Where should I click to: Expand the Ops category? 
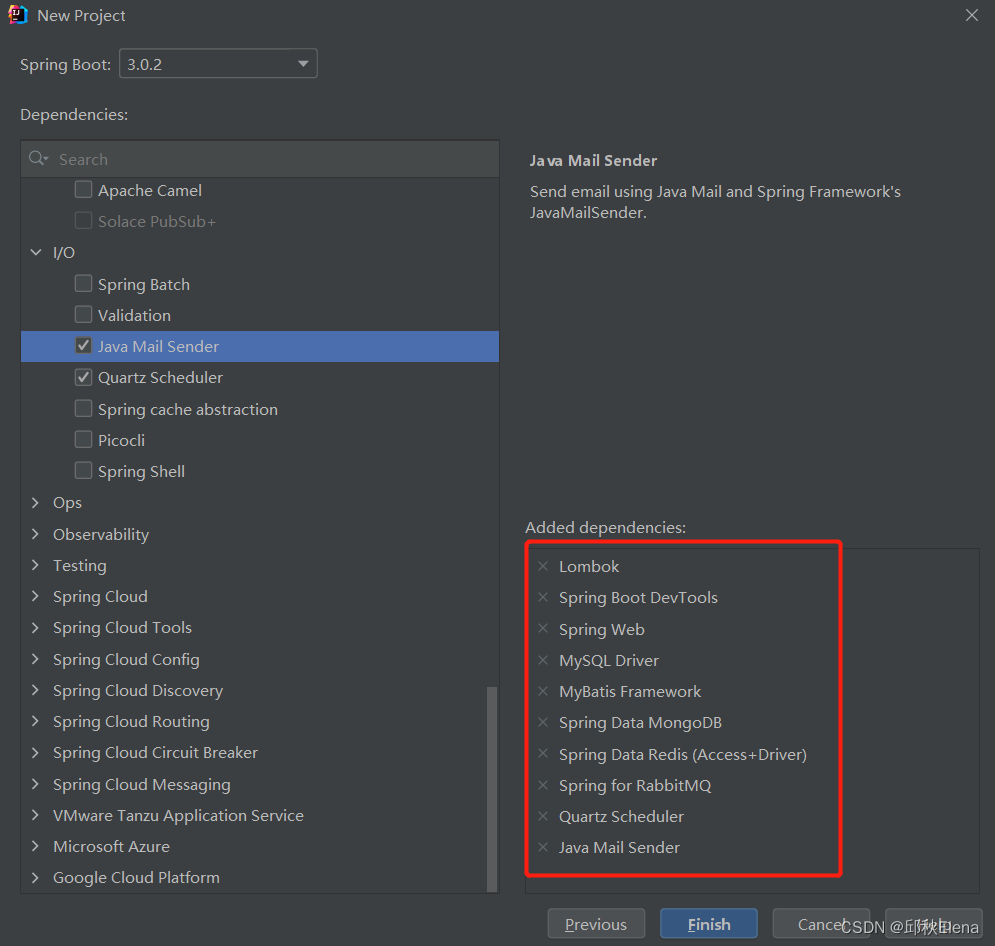(x=36, y=503)
